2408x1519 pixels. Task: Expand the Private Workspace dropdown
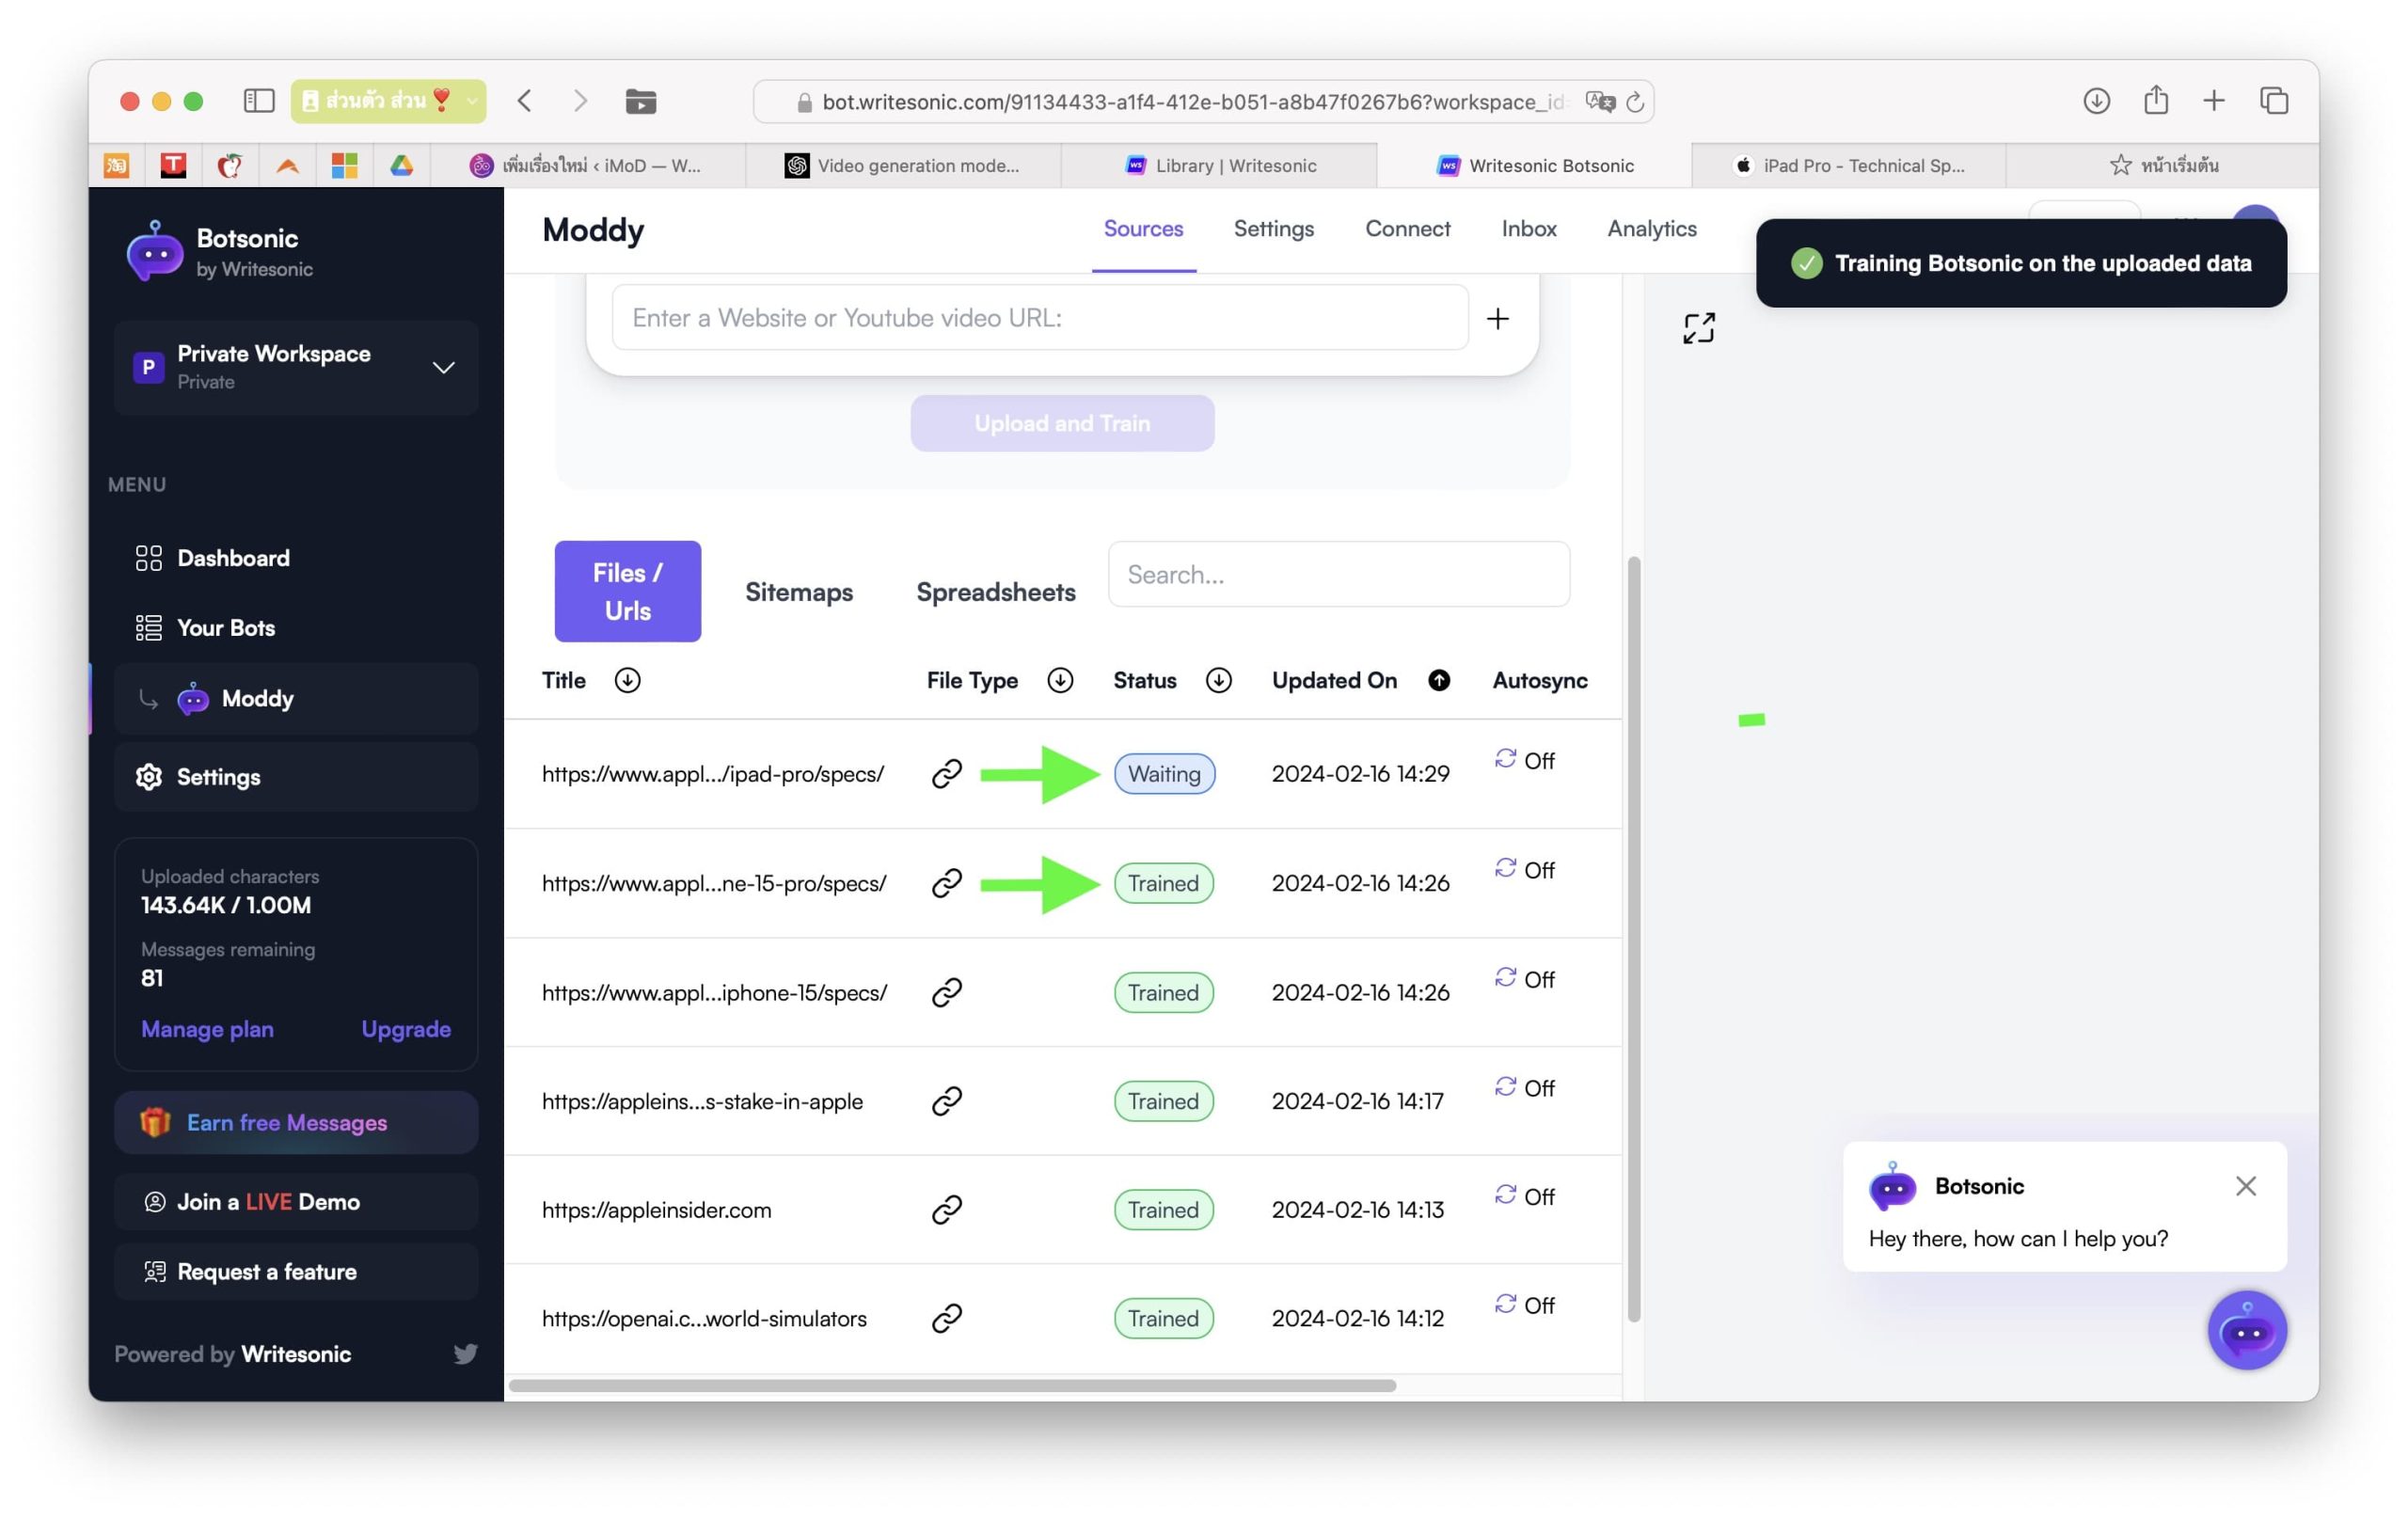pos(443,368)
